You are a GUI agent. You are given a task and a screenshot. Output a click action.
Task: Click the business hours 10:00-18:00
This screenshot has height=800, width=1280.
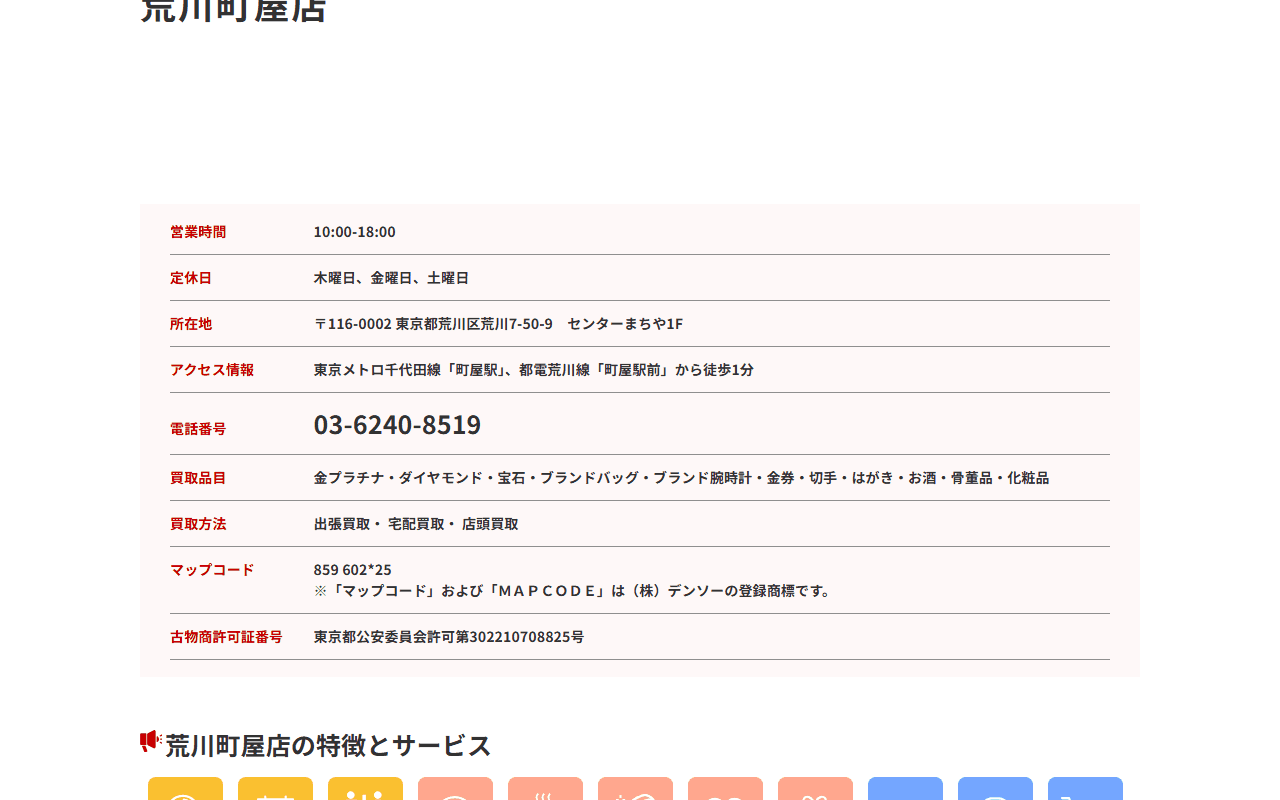pyautogui.click(x=355, y=232)
